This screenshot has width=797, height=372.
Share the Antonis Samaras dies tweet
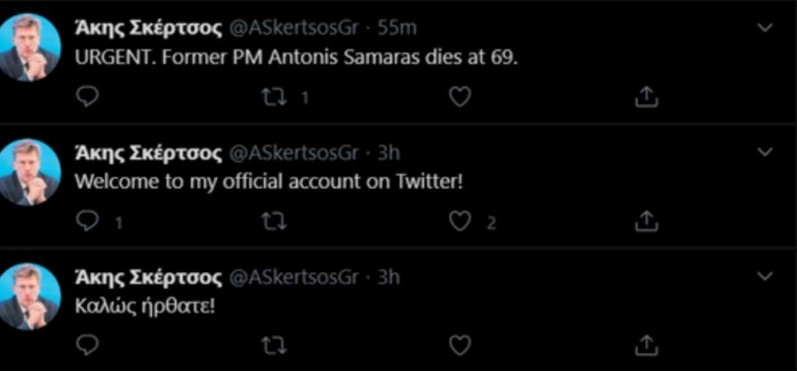pos(647,97)
